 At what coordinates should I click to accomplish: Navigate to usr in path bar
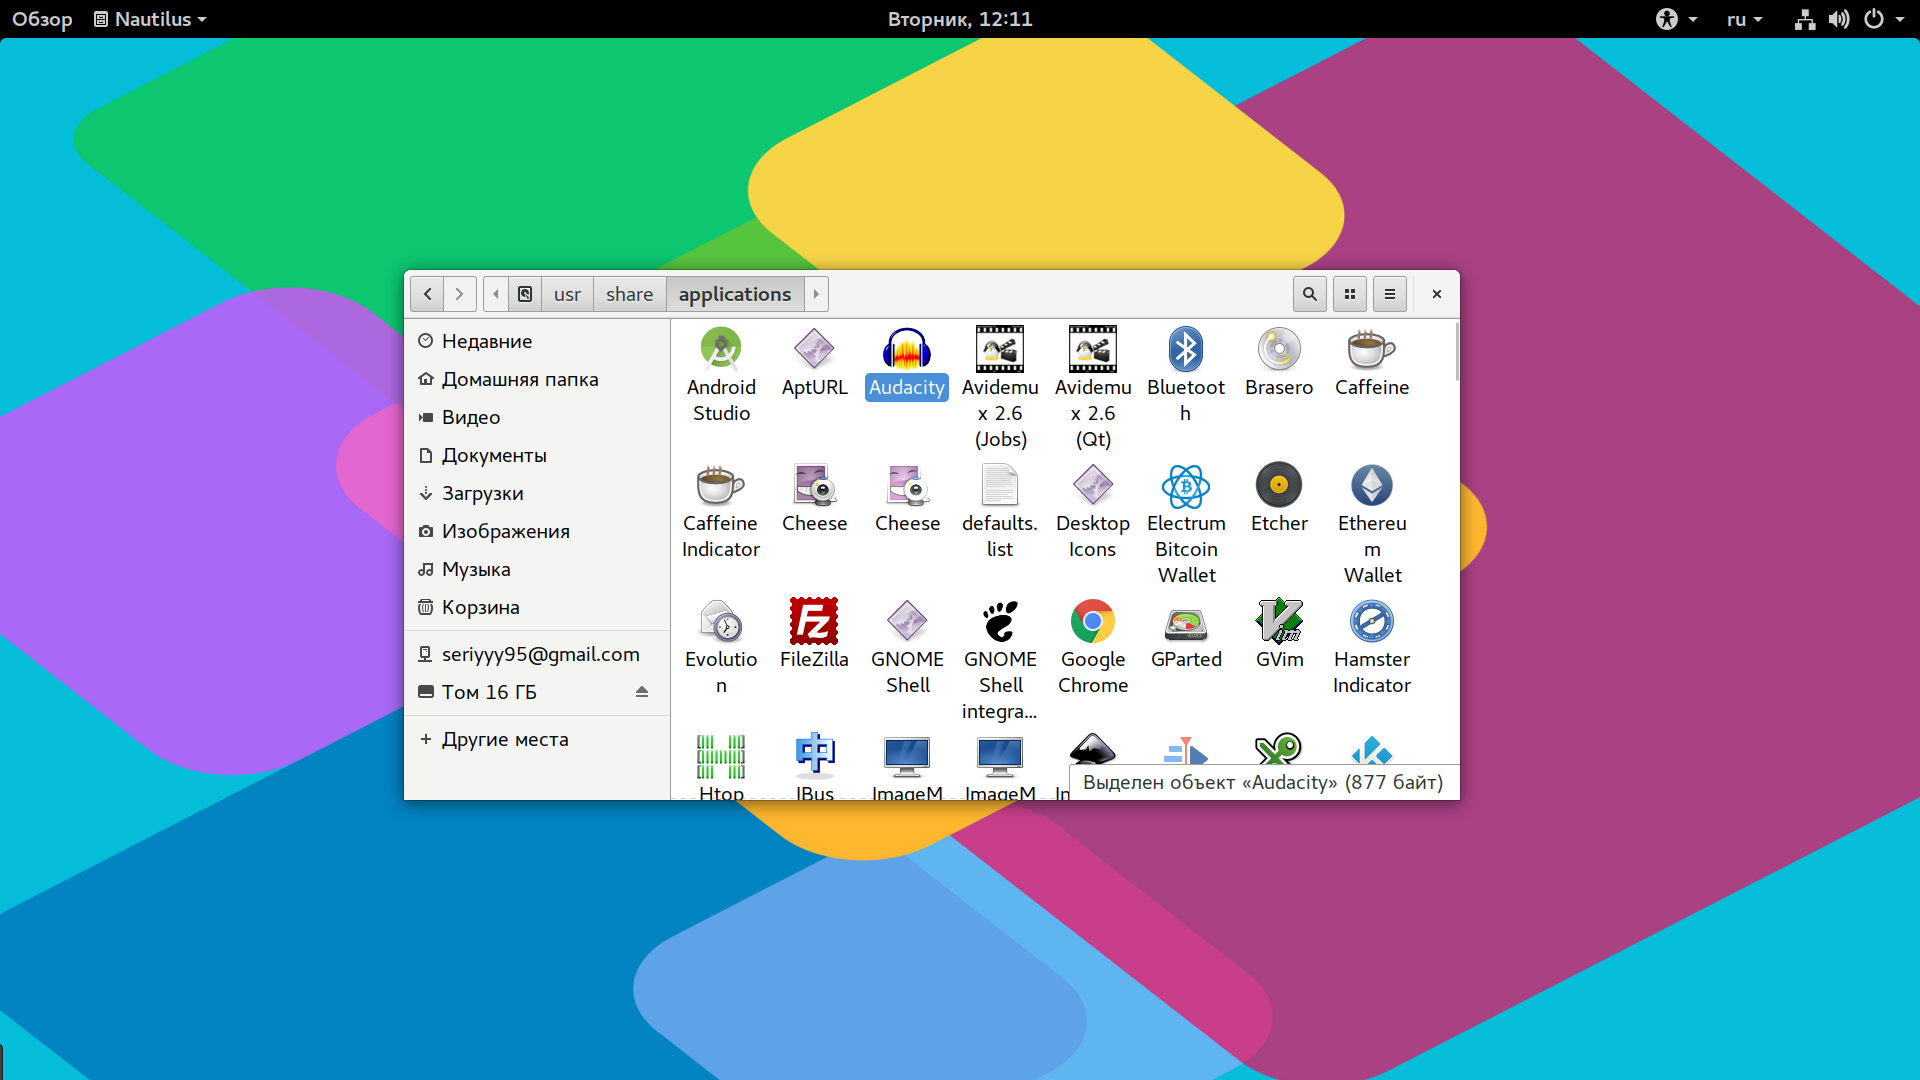(567, 294)
